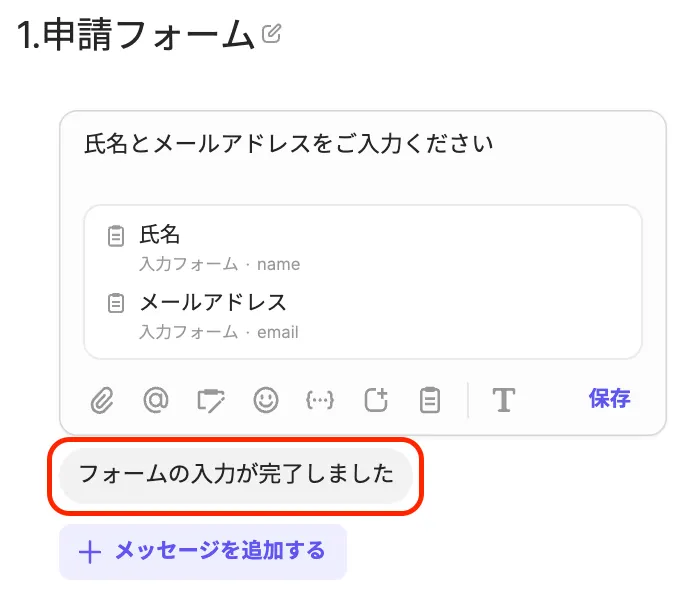Insert a variable with the {…} icon

319,401
